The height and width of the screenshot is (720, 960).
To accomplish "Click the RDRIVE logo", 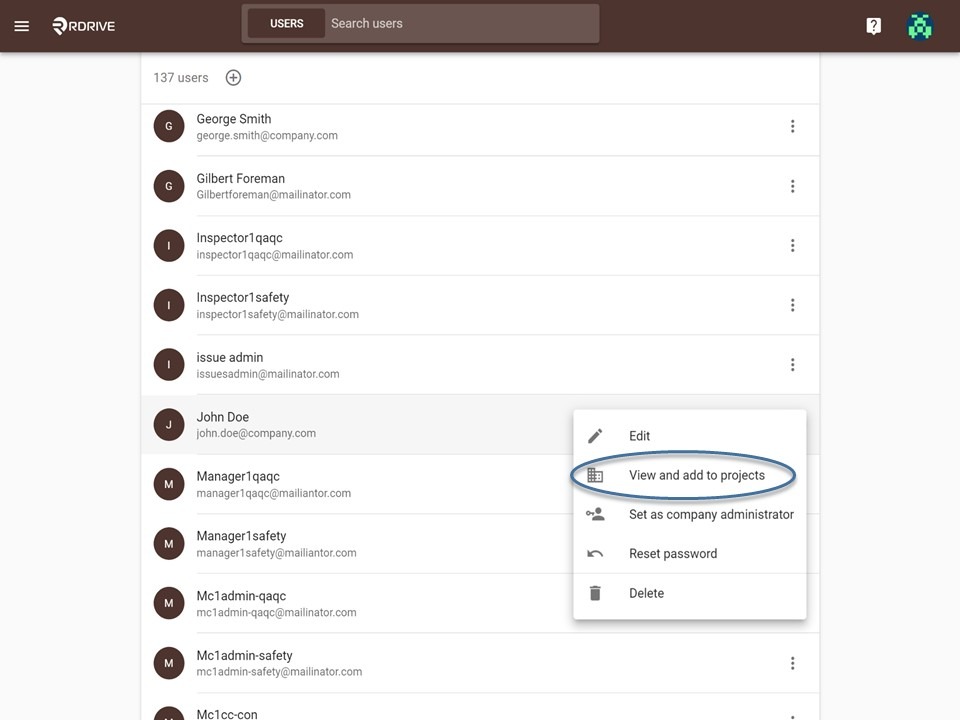I will (83, 26).
